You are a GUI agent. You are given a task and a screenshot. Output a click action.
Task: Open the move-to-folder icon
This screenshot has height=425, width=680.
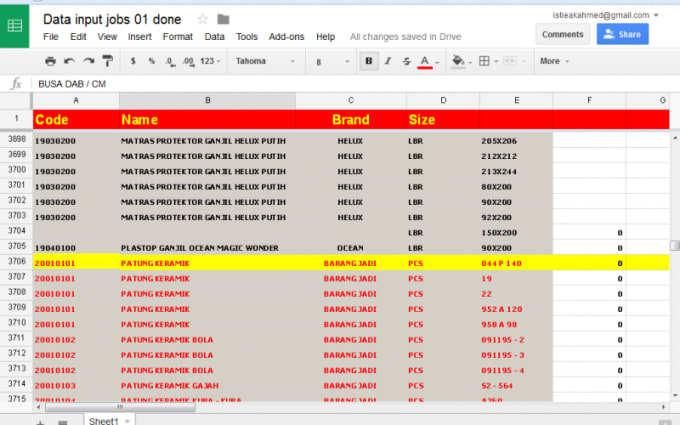223,19
